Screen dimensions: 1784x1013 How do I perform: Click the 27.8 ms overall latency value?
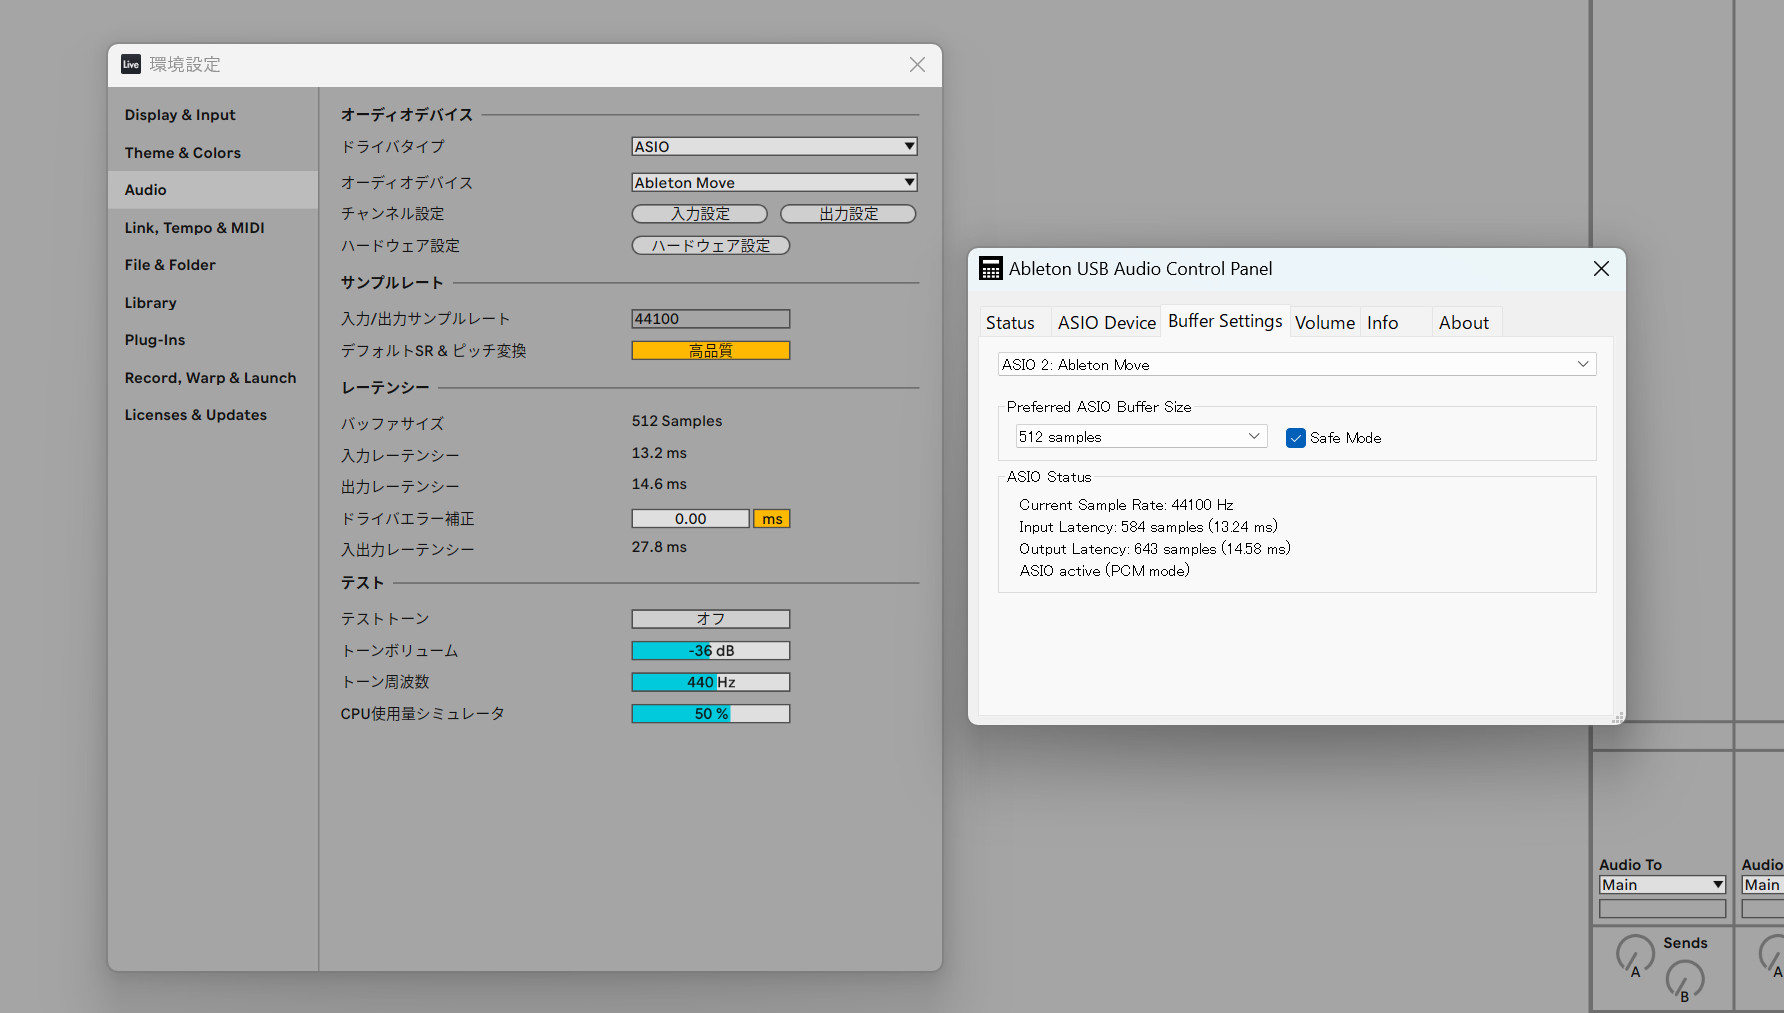click(659, 547)
